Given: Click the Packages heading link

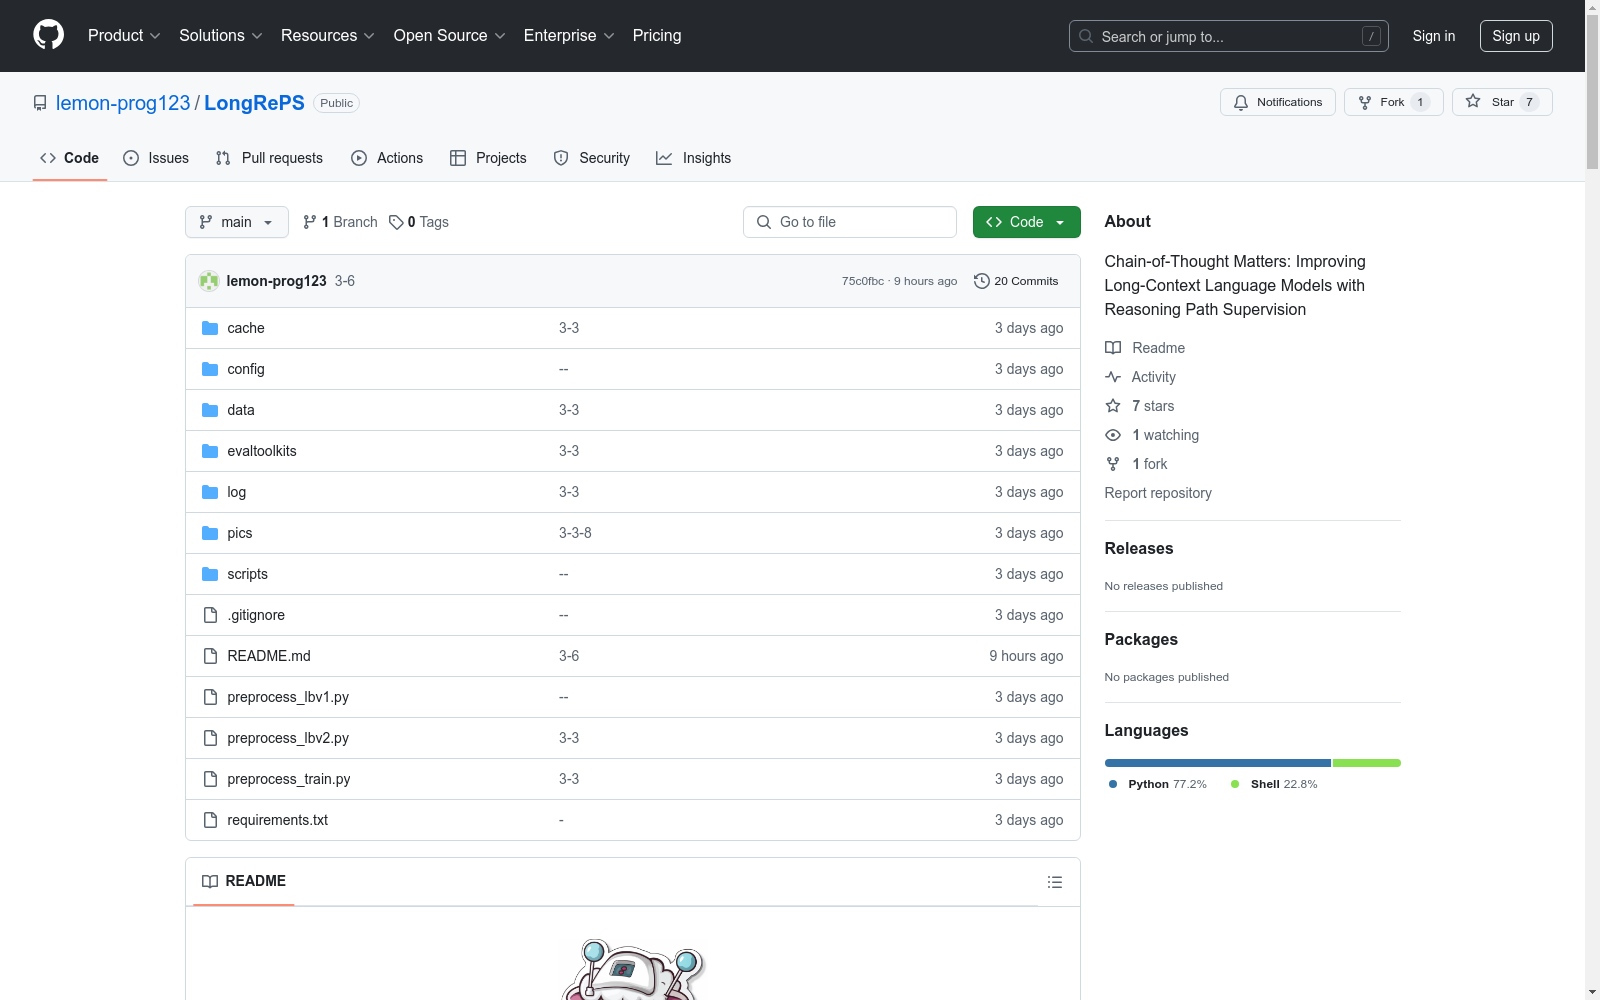Looking at the screenshot, I should coord(1141,639).
